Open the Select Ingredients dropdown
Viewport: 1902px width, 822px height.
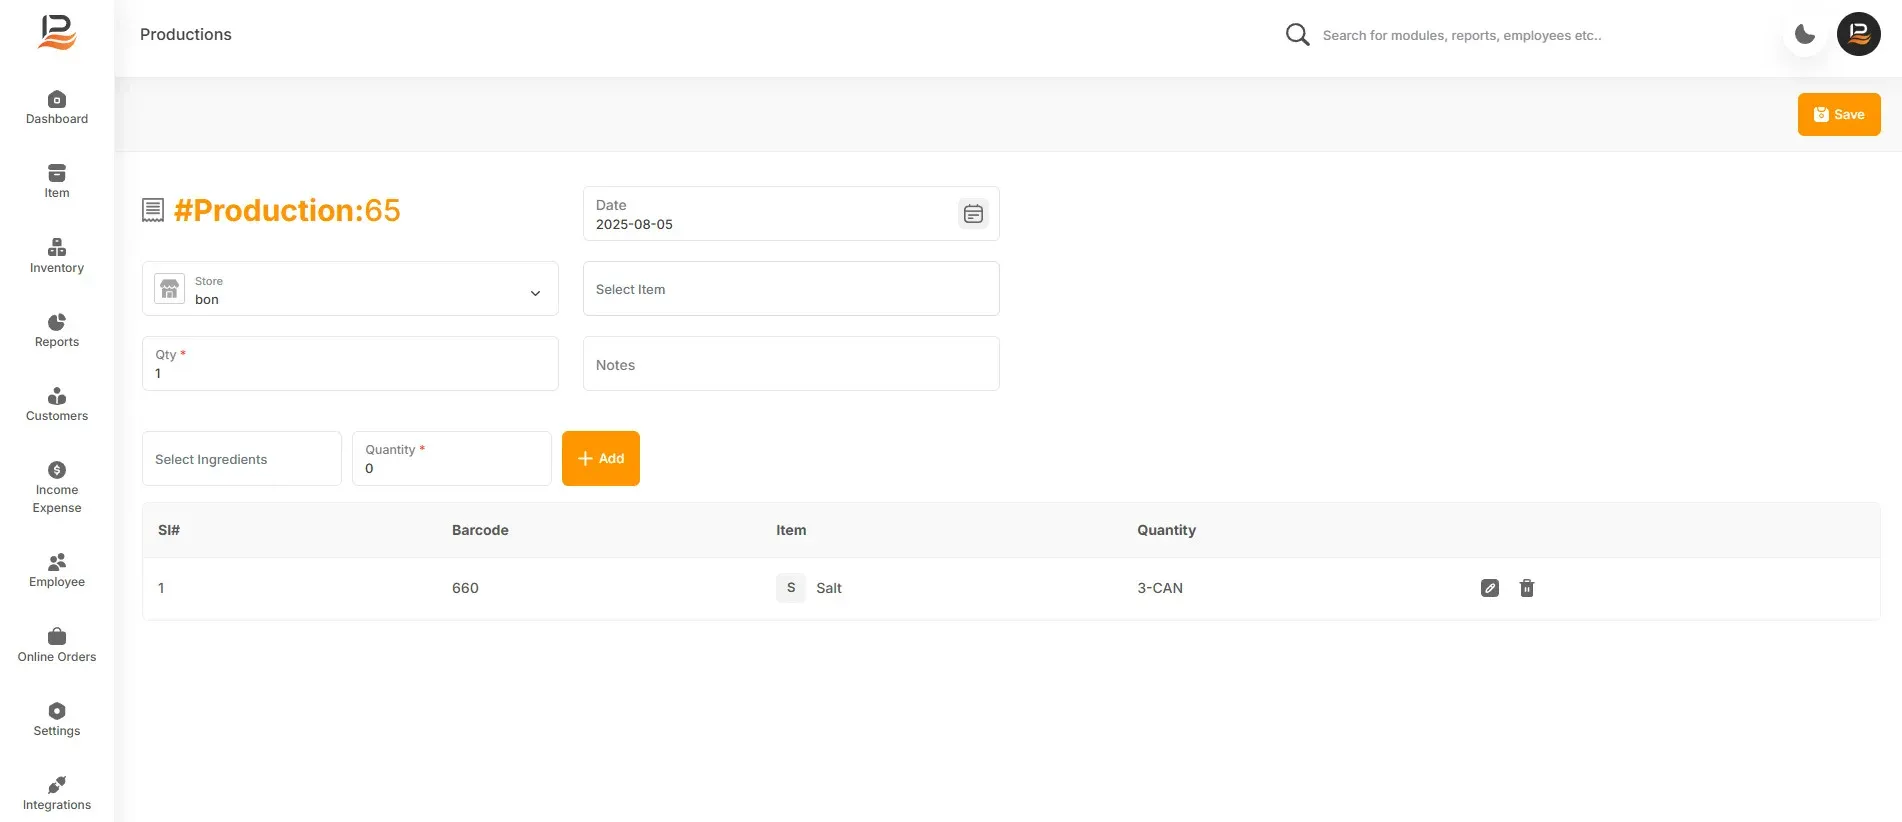click(242, 459)
